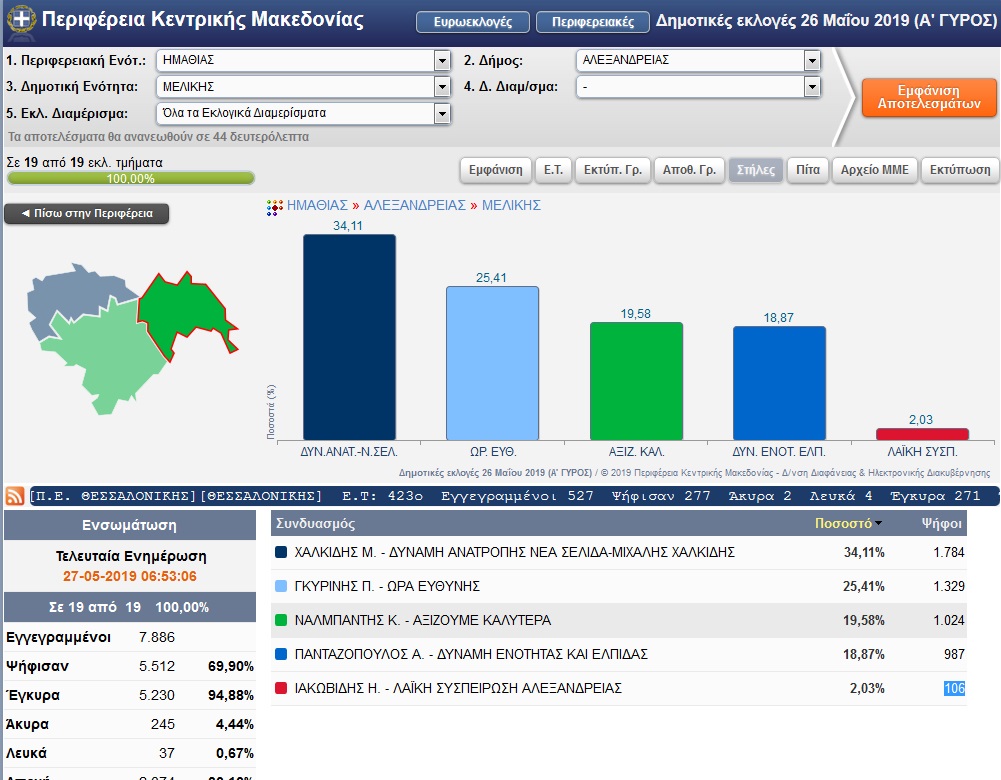Image resolution: width=1001 pixels, height=780 pixels.
Task: Click the scrolling news ticker bar
Action: tap(514, 496)
